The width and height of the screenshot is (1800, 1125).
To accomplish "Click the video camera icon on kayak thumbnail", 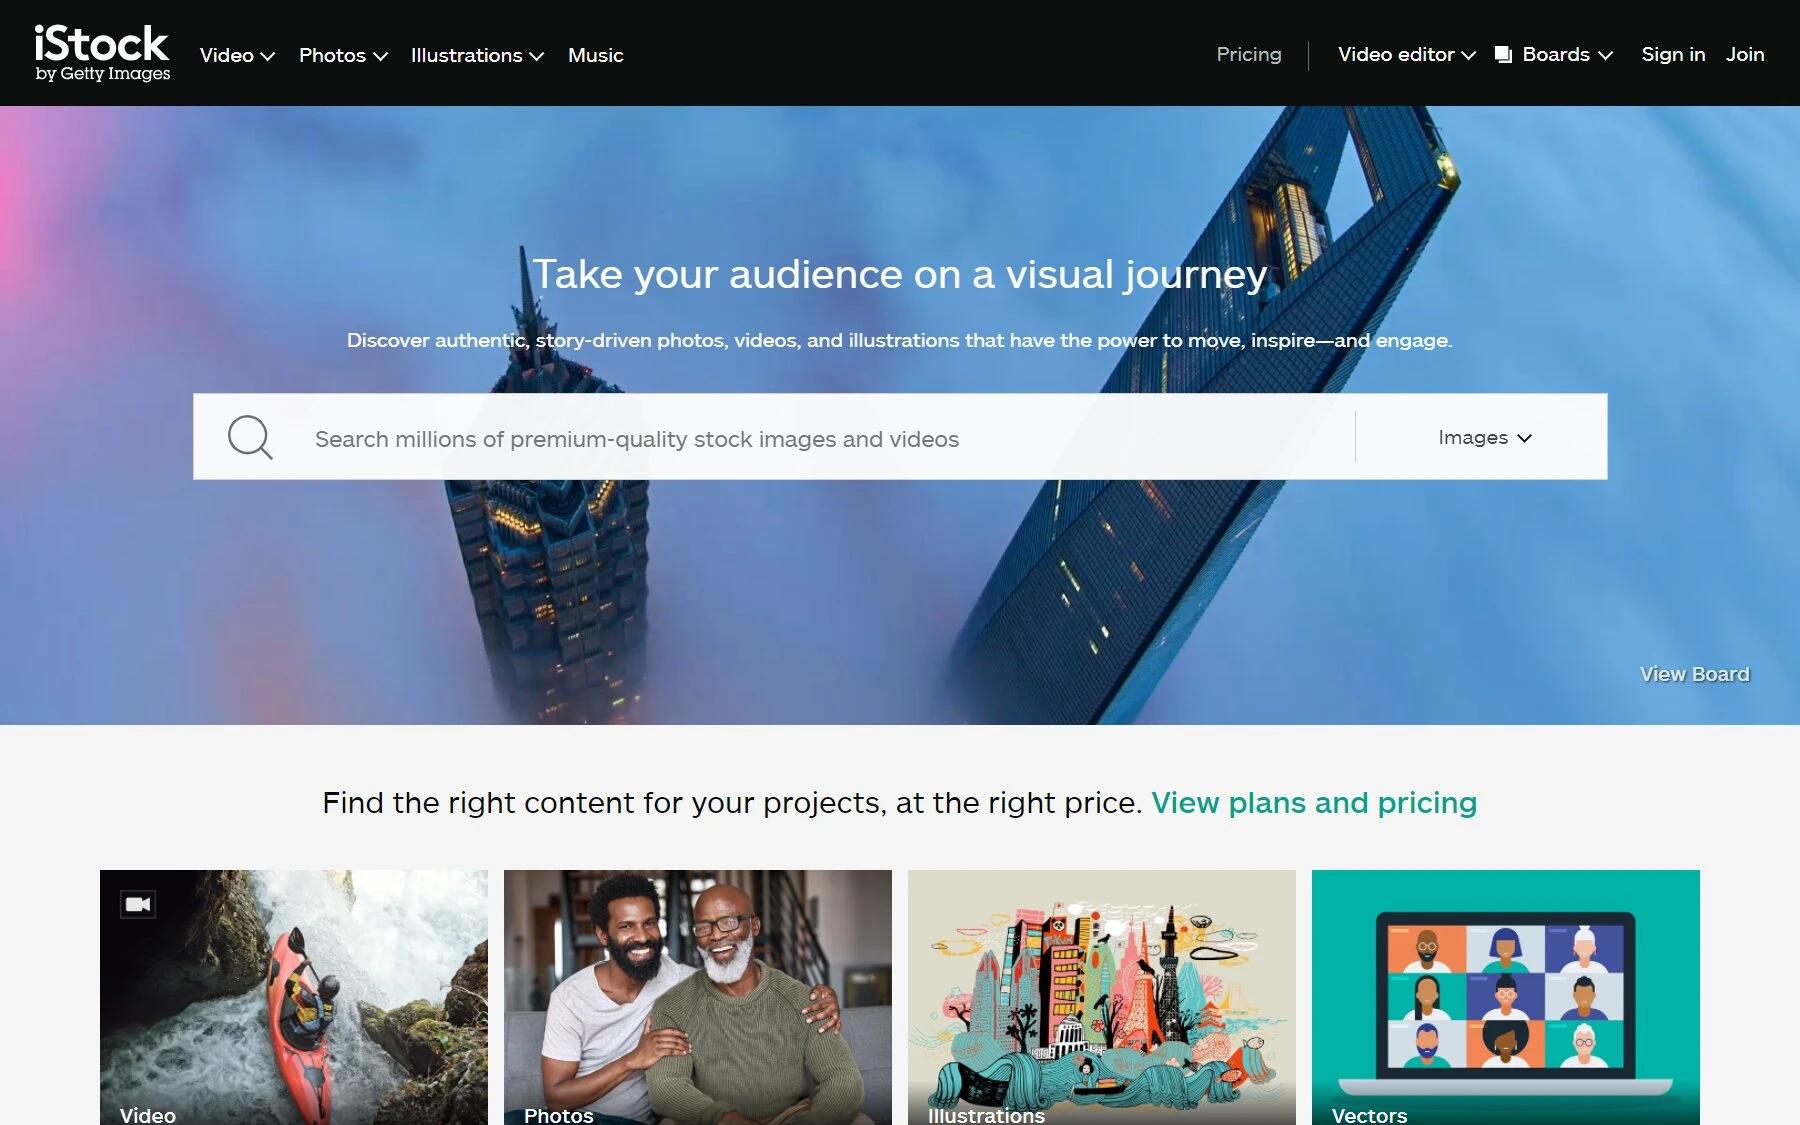I will coord(138,904).
